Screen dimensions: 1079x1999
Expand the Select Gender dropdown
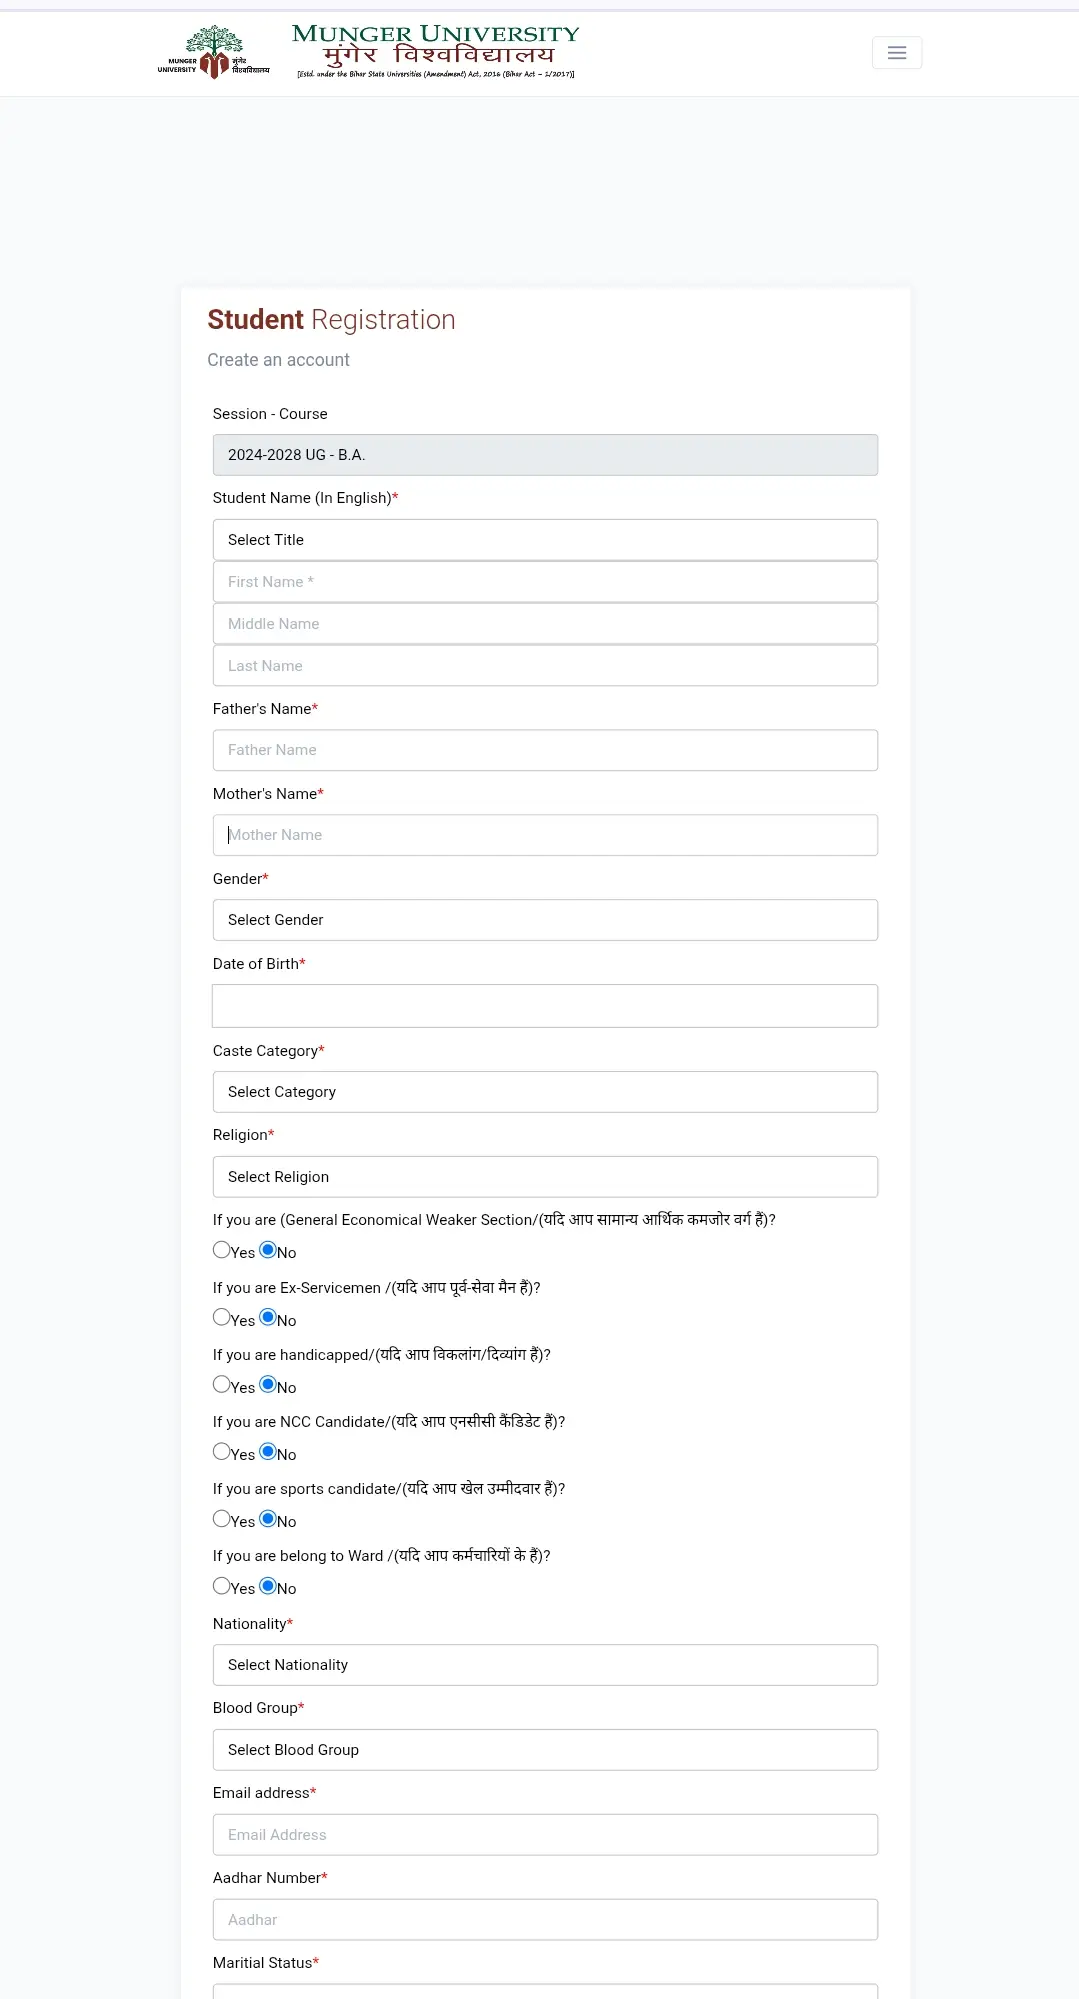tap(545, 920)
